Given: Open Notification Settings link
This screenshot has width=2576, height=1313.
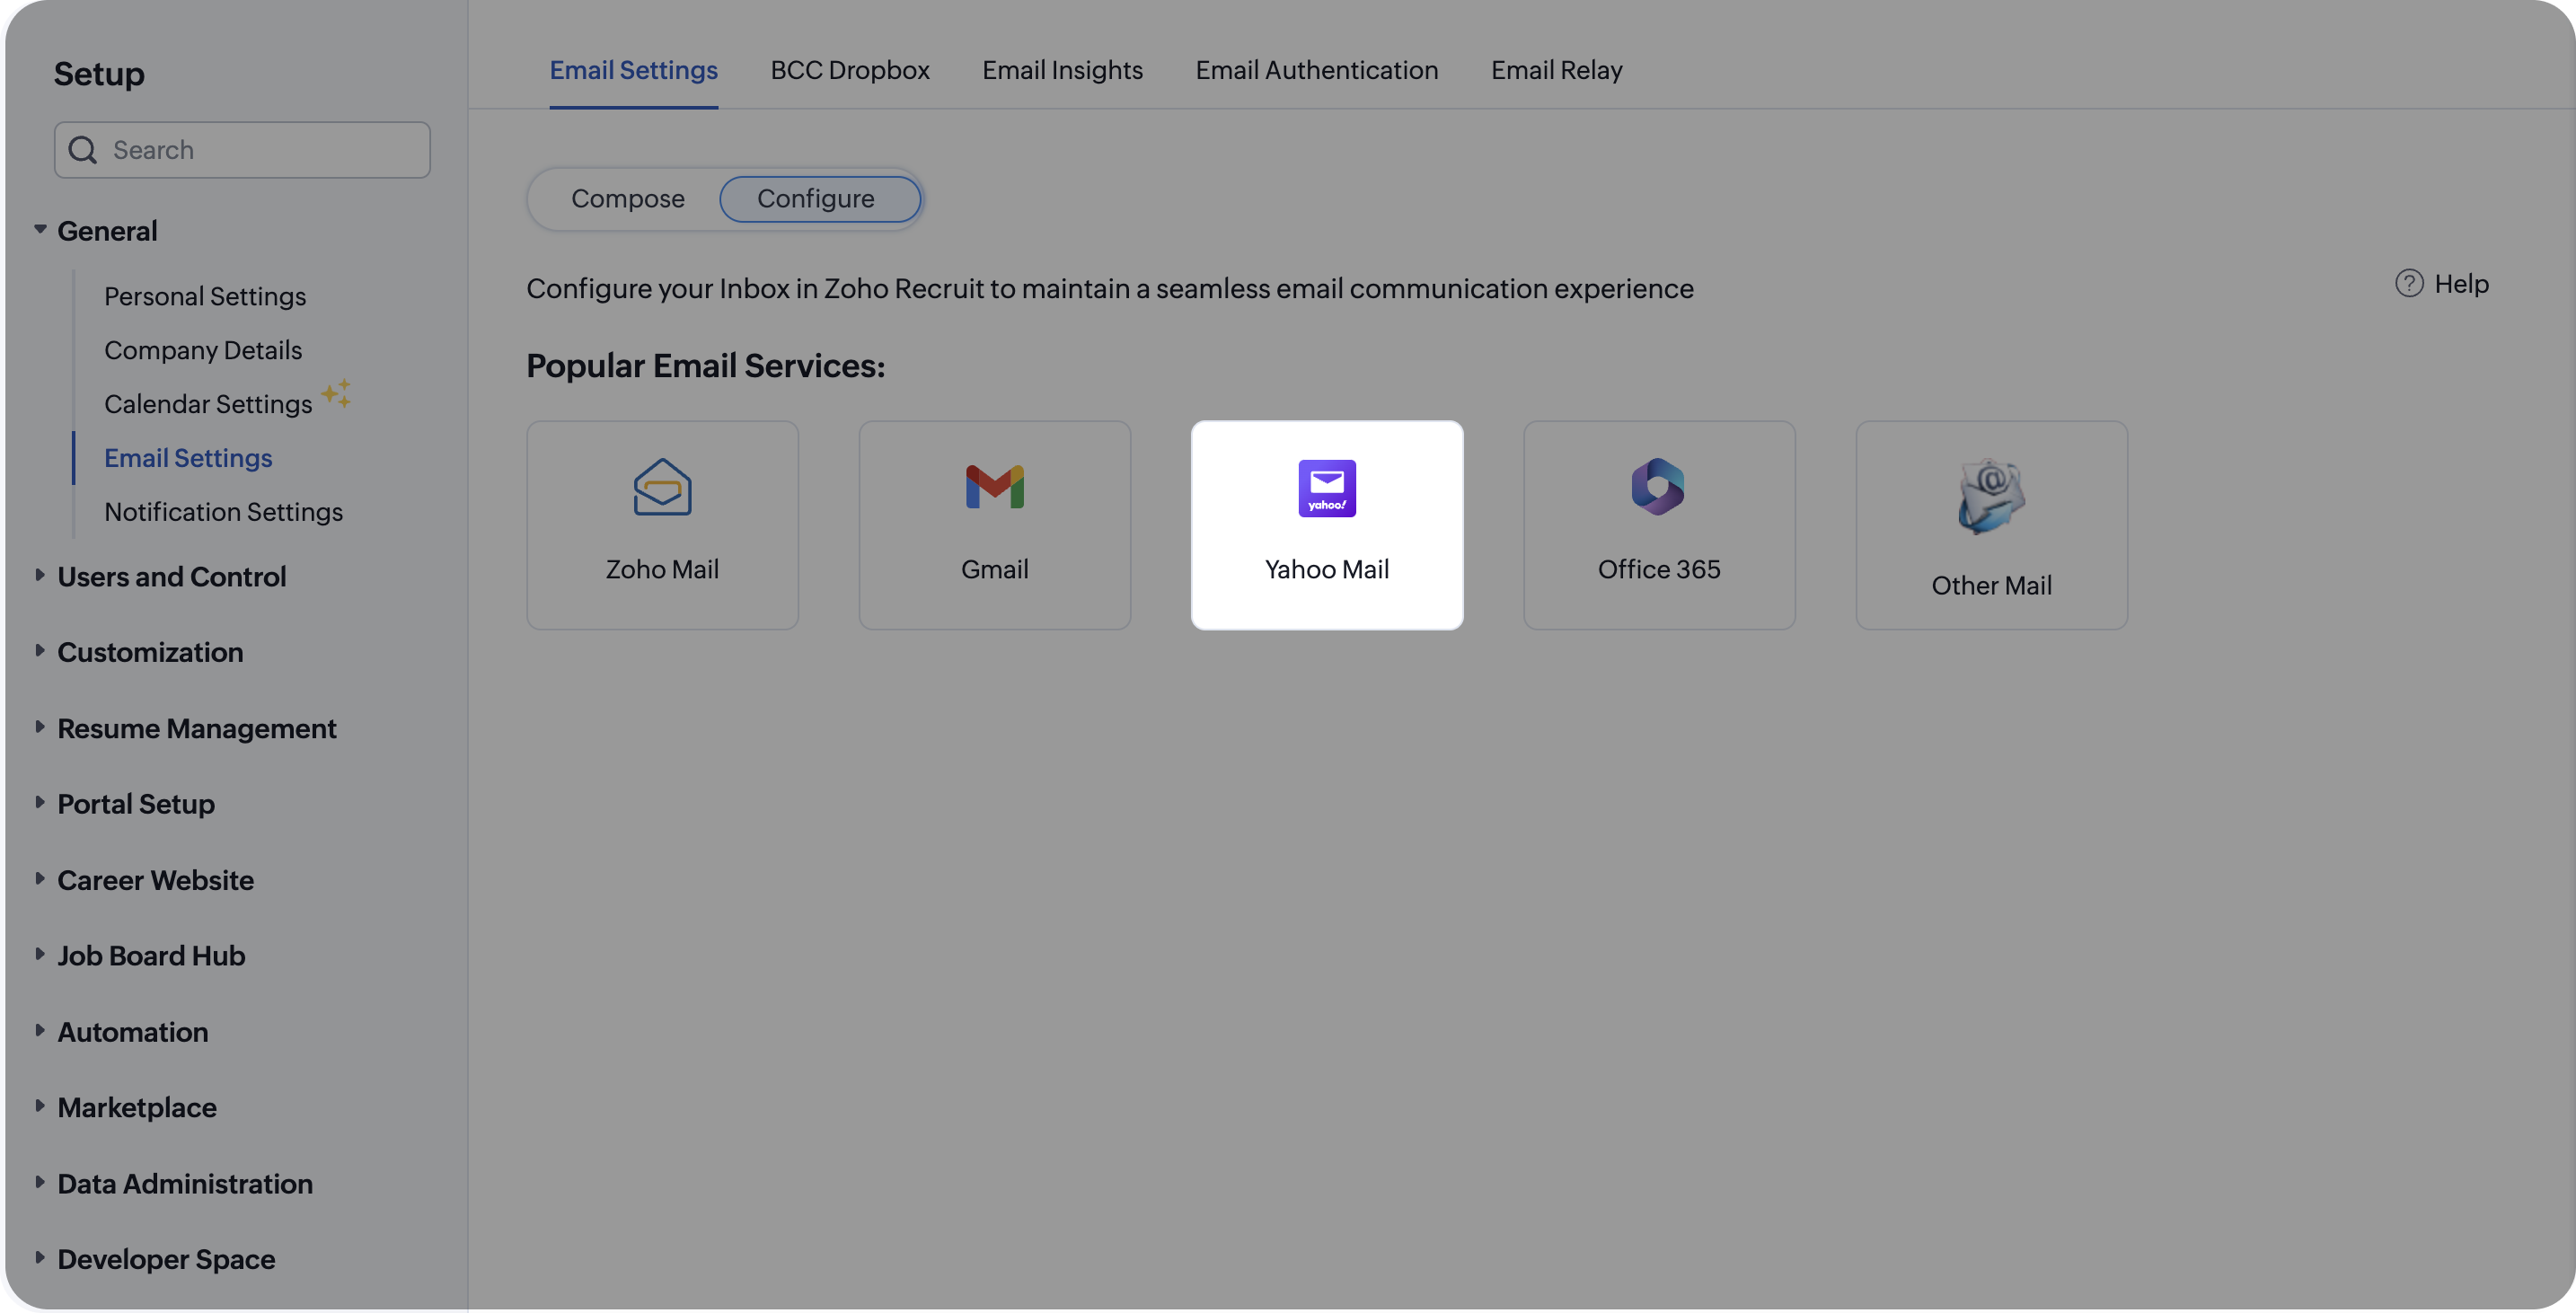Looking at the screenshot, I should tap(223, 512).
